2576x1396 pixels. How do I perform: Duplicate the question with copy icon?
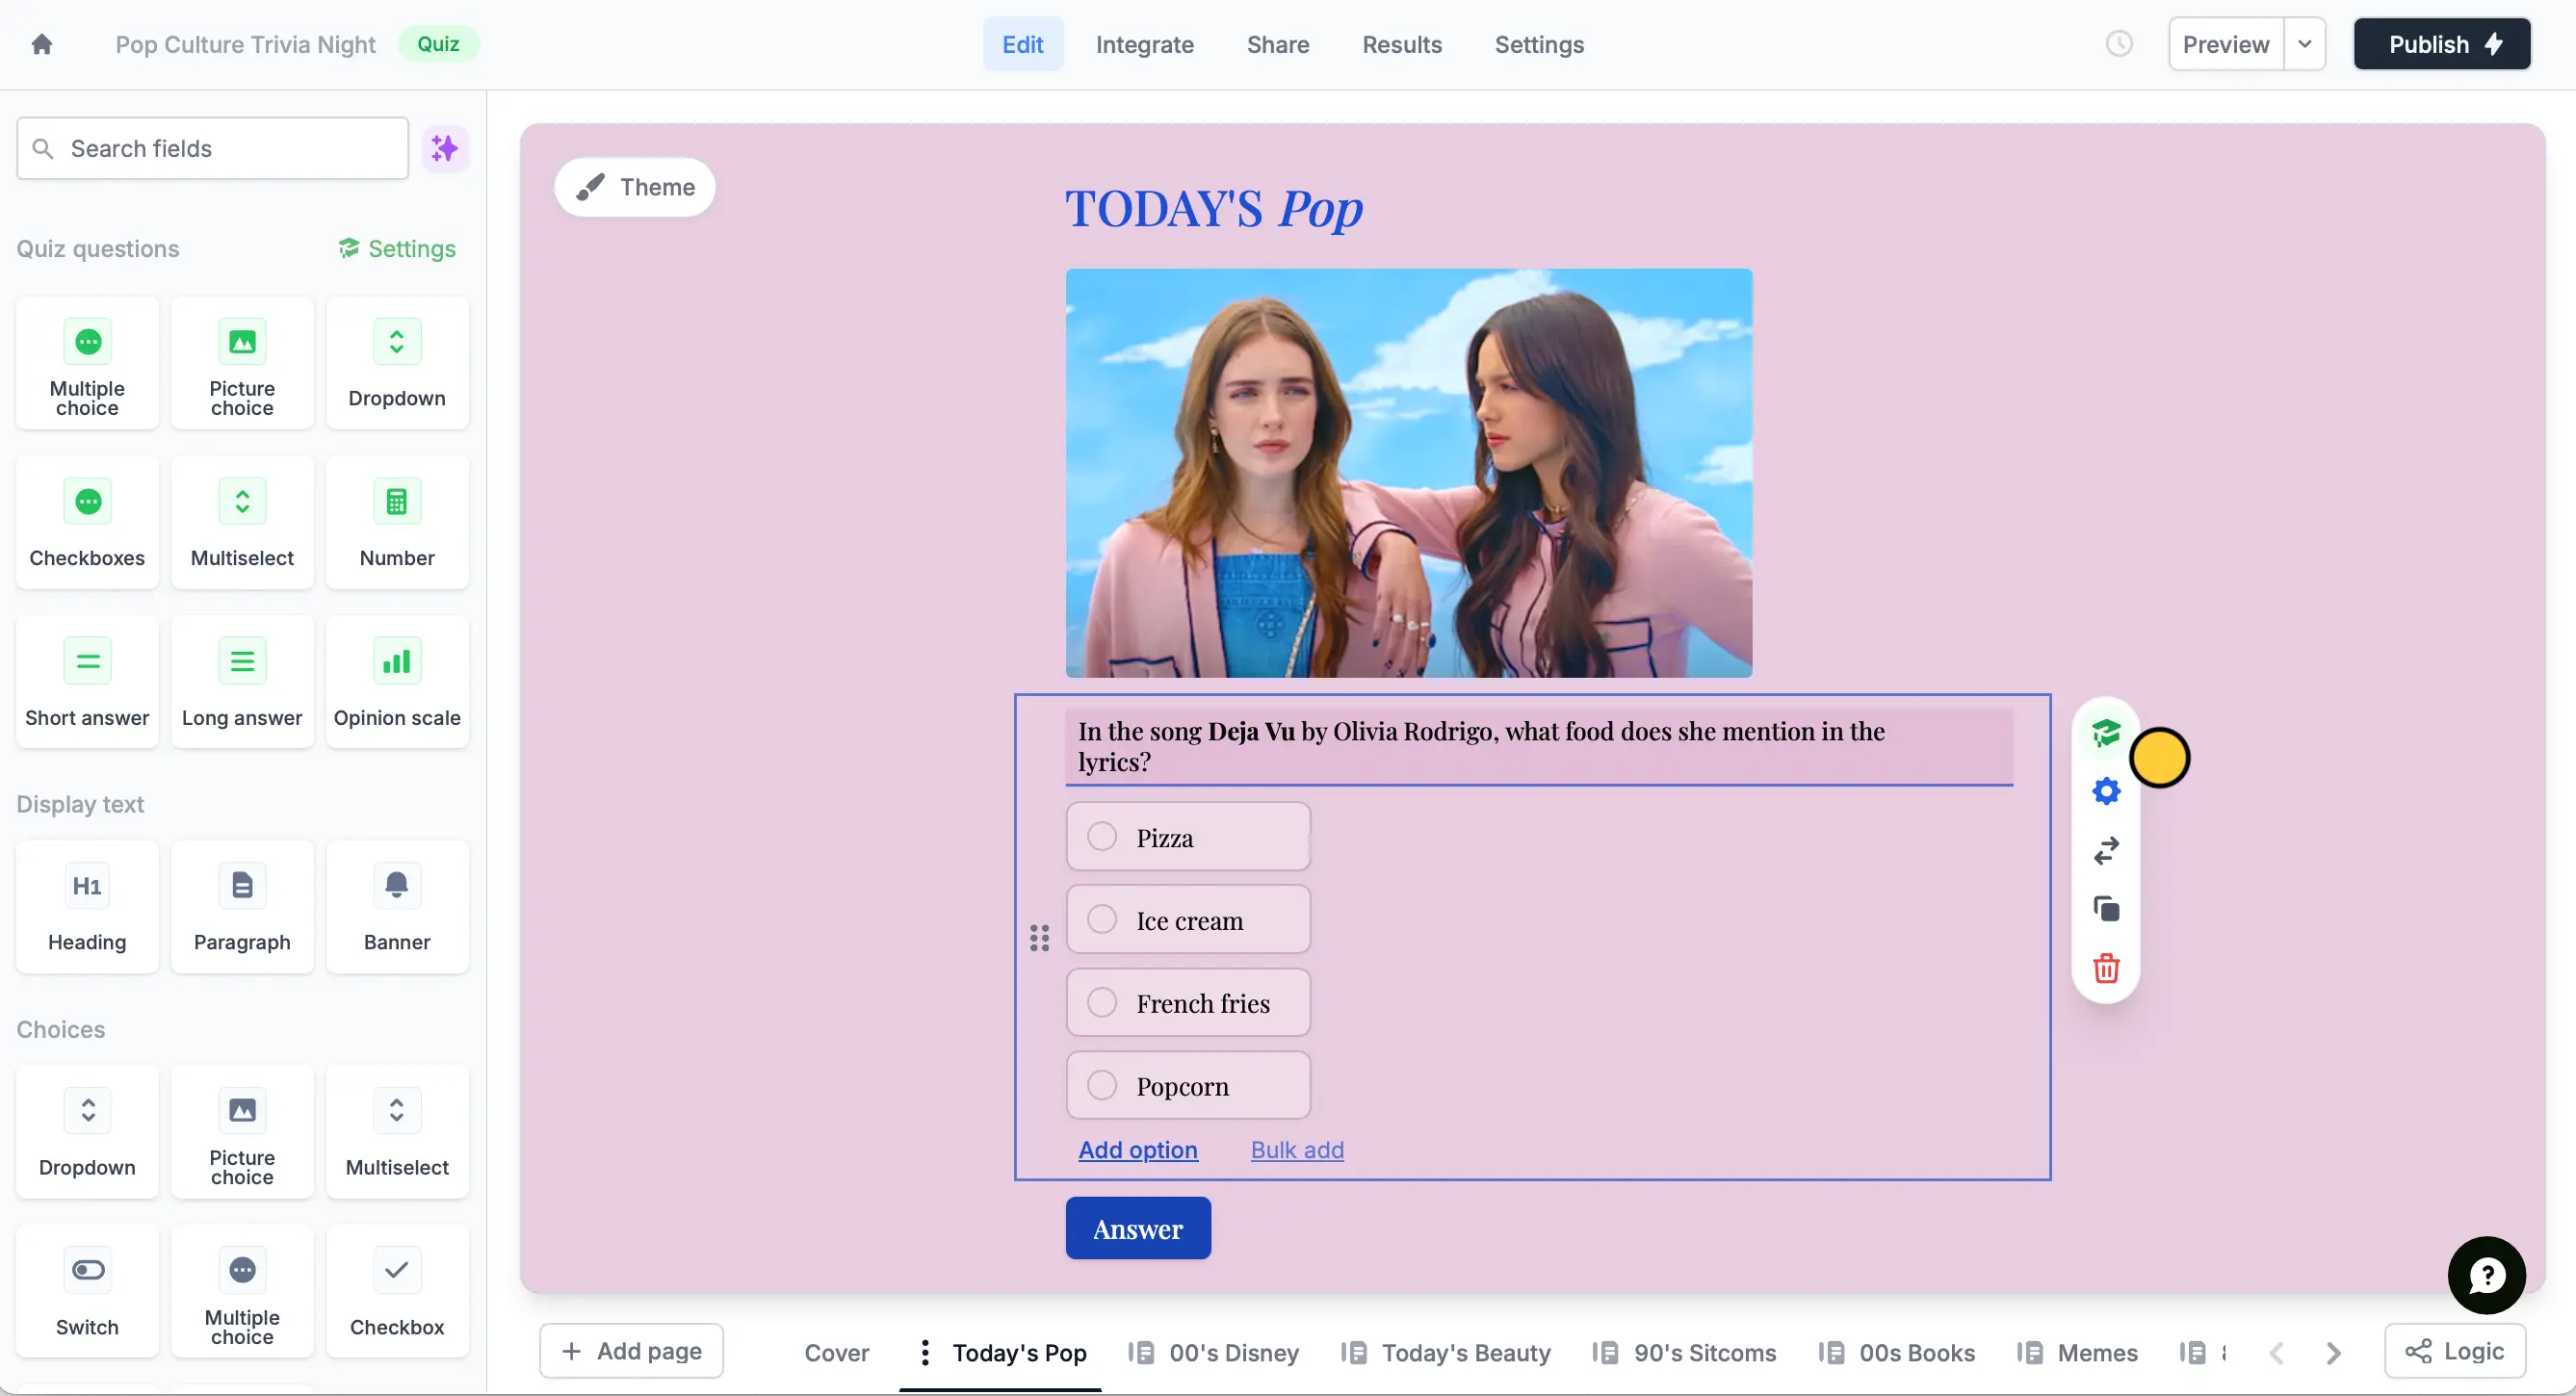[x=2106, y=909]
